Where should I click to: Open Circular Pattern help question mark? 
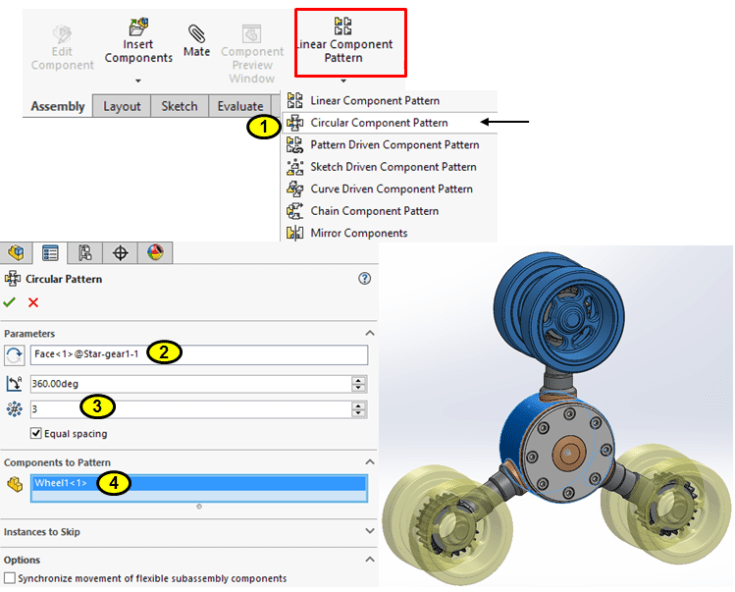point(364,279)
